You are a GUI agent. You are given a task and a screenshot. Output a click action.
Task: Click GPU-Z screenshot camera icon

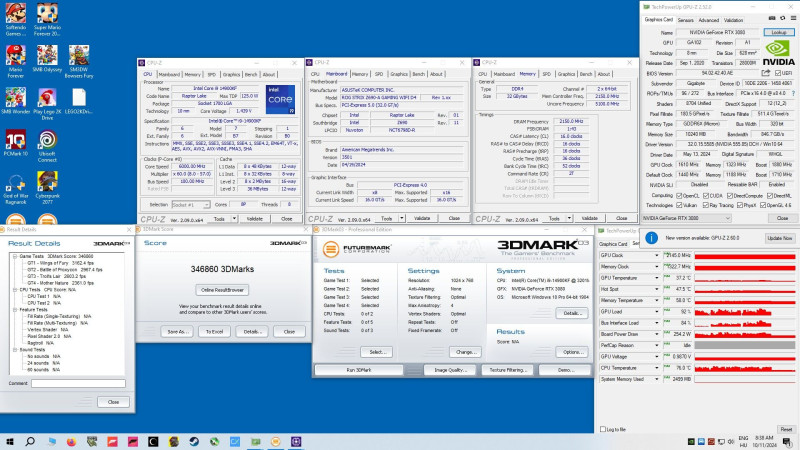772,18
